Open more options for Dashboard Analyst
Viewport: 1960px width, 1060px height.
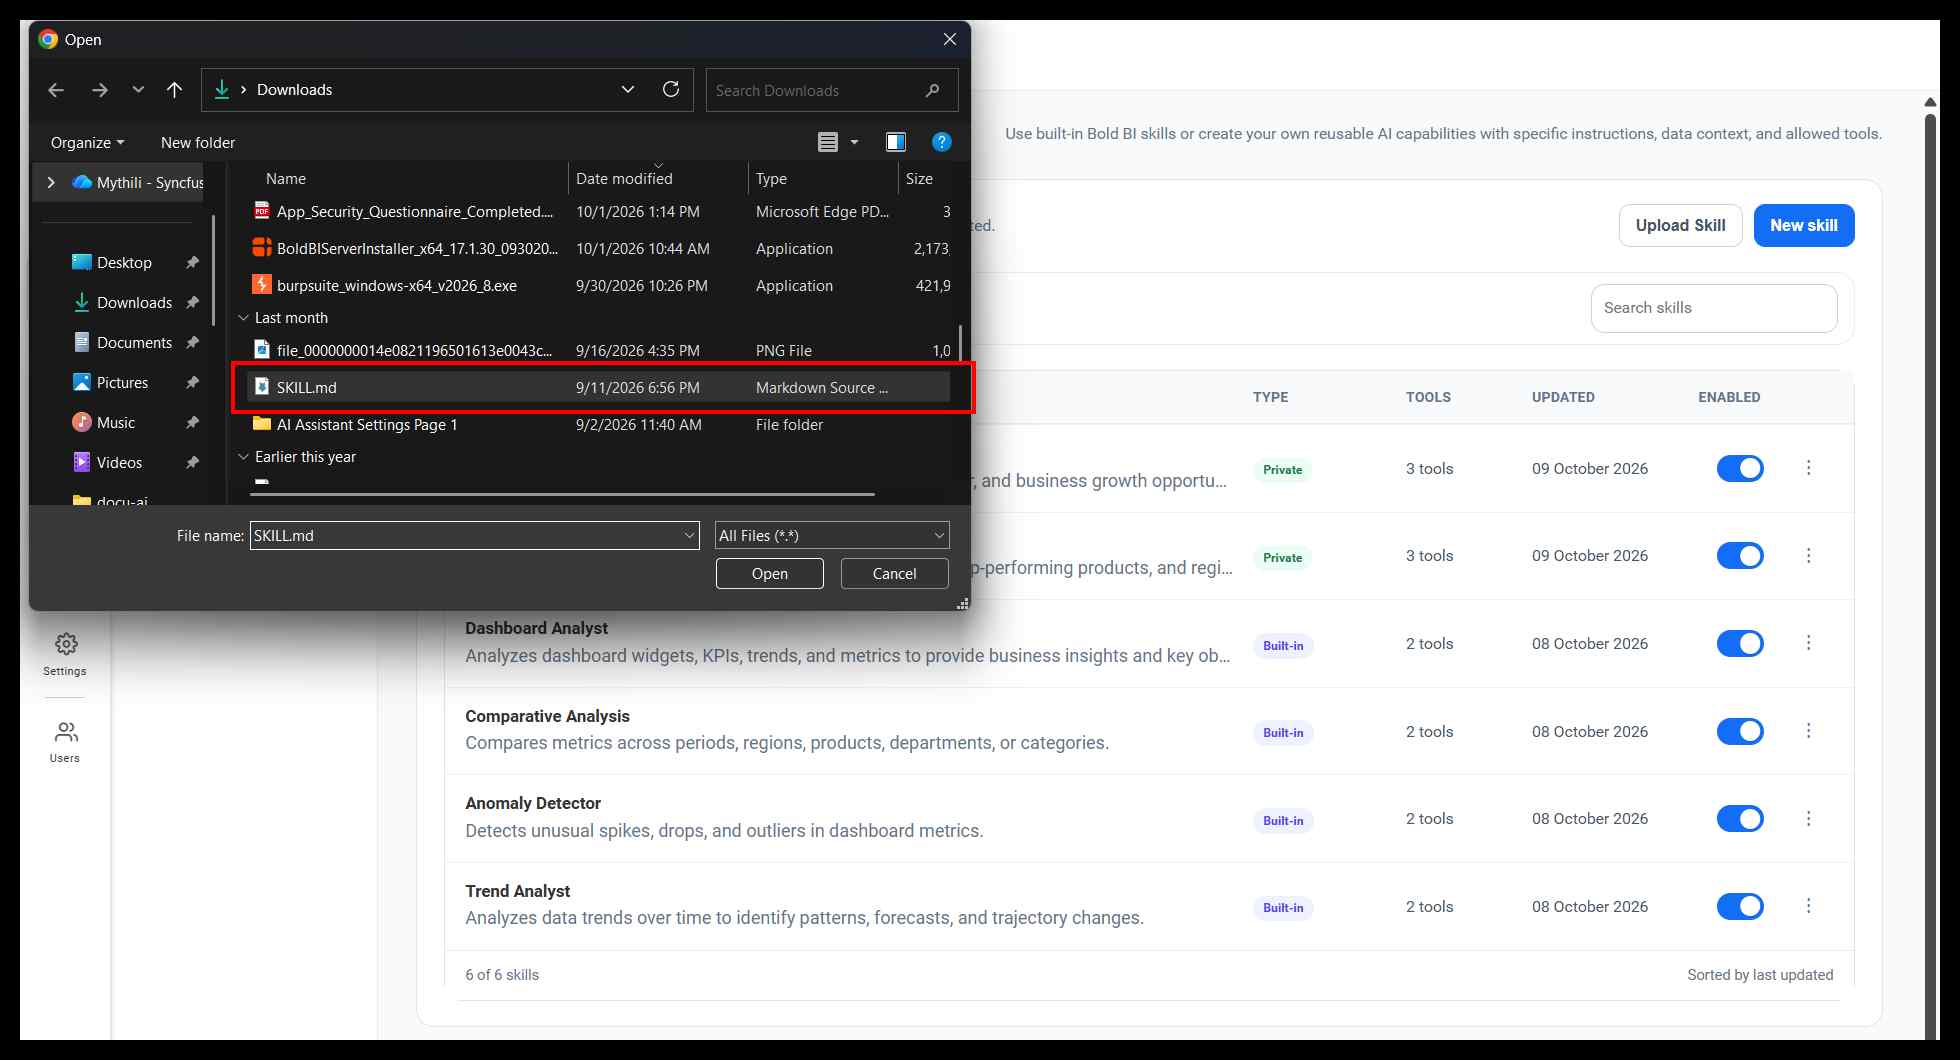[1808, 643]
